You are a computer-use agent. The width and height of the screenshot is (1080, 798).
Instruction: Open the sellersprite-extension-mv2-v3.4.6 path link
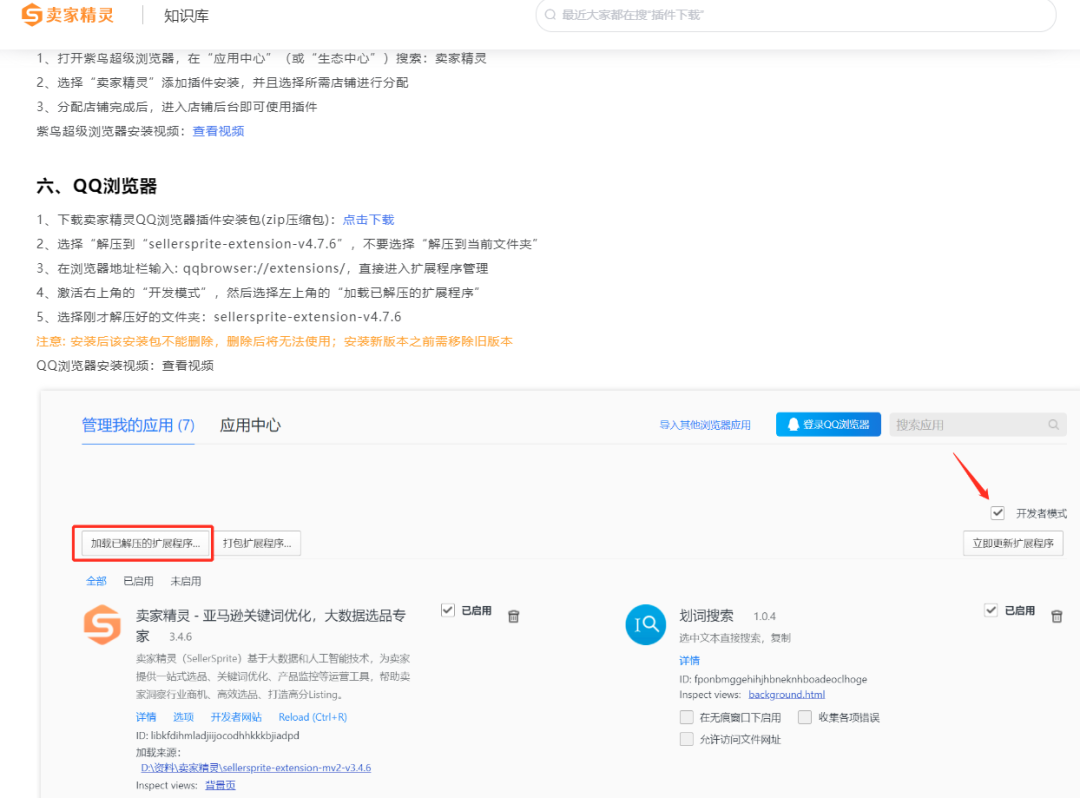pos(256,768)
